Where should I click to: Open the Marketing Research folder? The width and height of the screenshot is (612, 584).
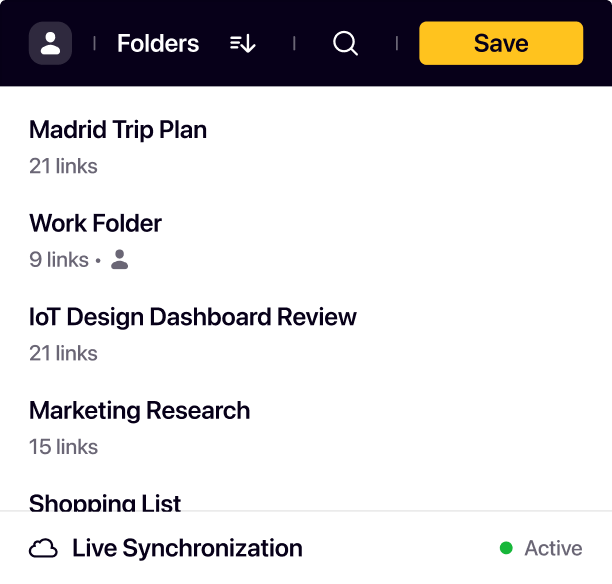(x=140, y=410)
